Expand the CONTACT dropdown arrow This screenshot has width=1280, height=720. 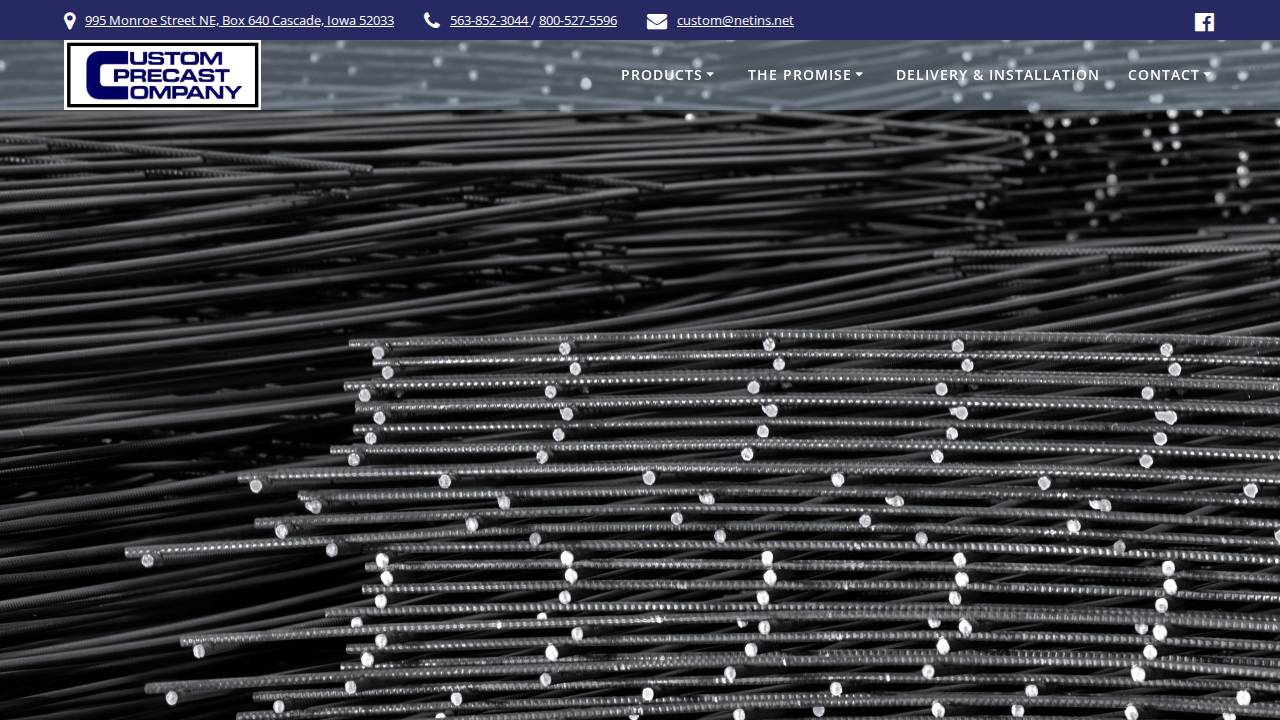coord(1208,74)
